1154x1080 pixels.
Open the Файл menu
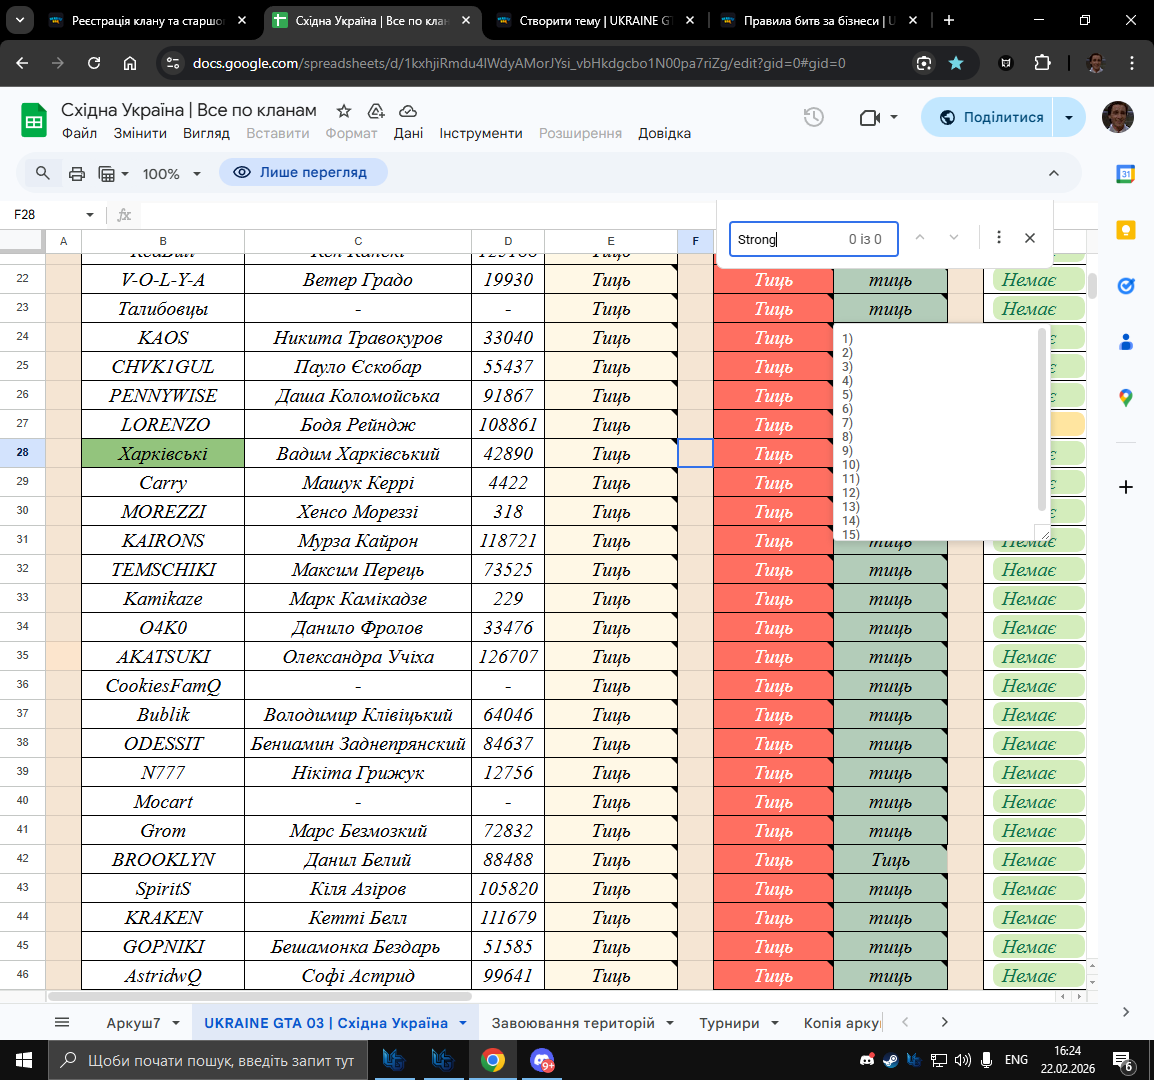79,133
